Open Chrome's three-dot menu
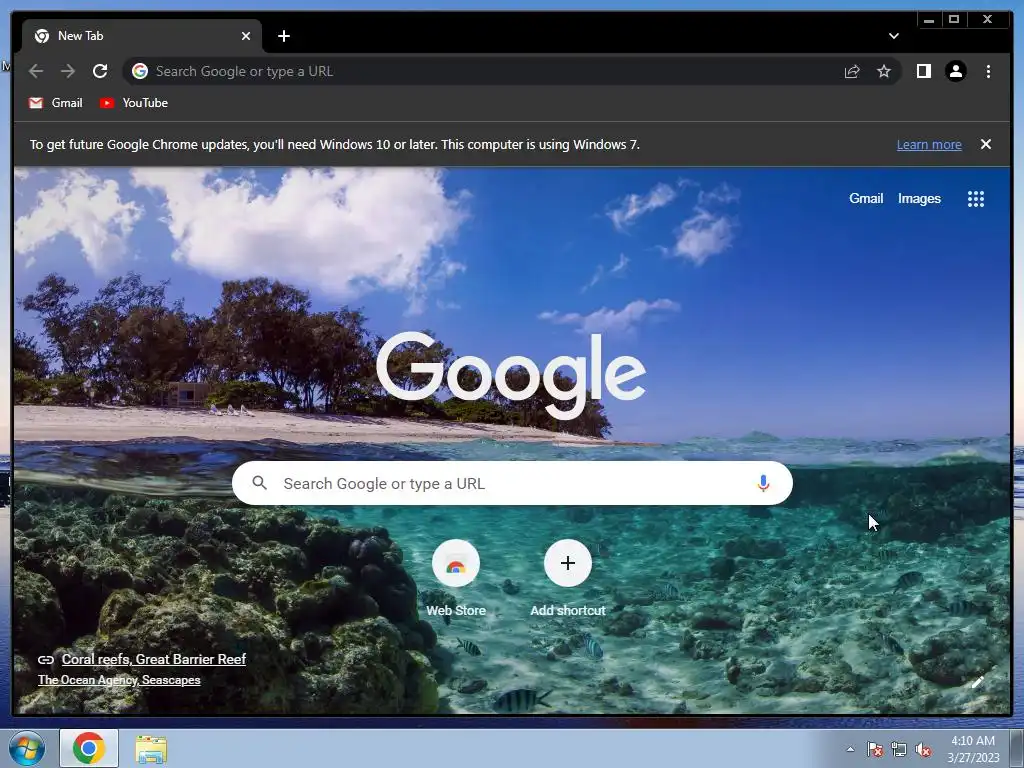 (x=988, y=71)
